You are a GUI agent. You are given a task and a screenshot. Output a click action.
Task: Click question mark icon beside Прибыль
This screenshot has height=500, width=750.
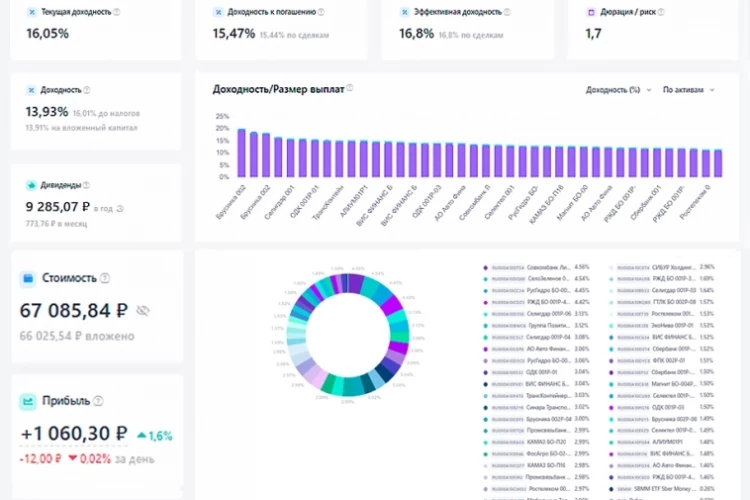pyautogui.click(x=99, y=401)
